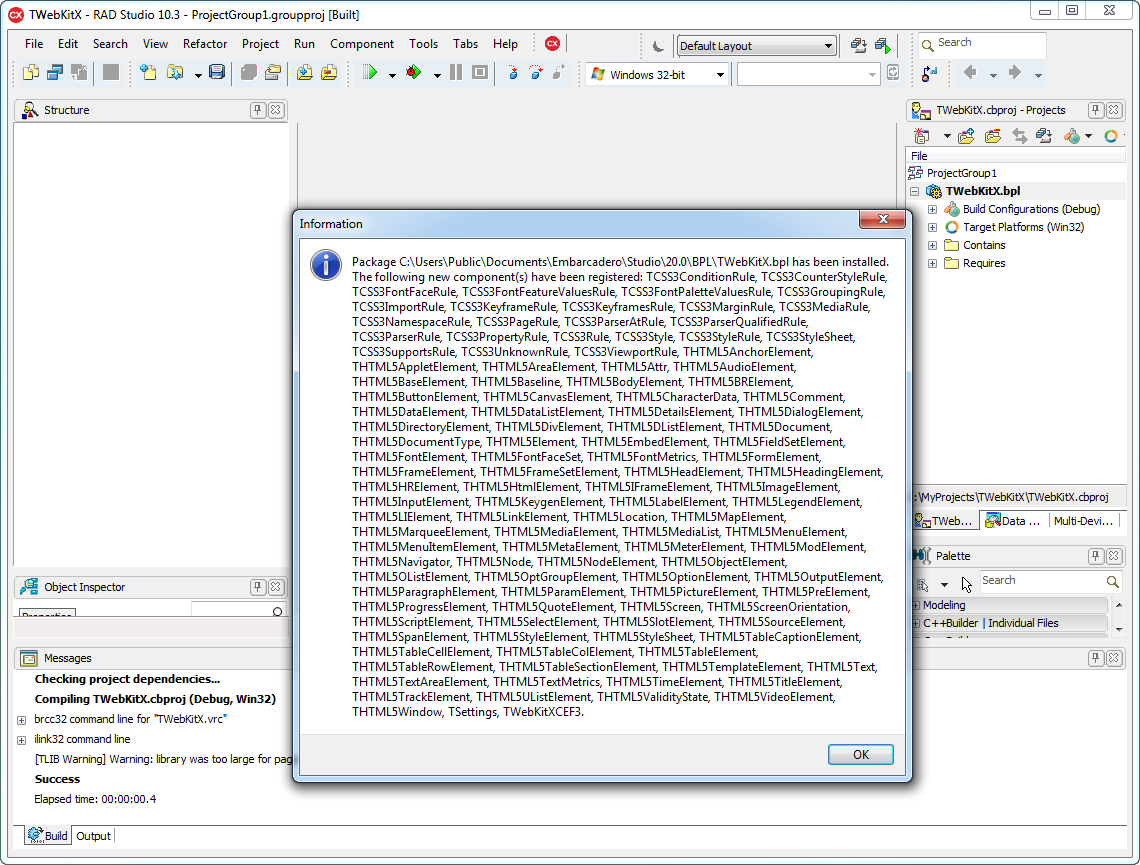The height and width of the screenshot is (865, 1140).
Task: Collapse the TWebKitX.bpl tree node
Action: click(915, 191)
